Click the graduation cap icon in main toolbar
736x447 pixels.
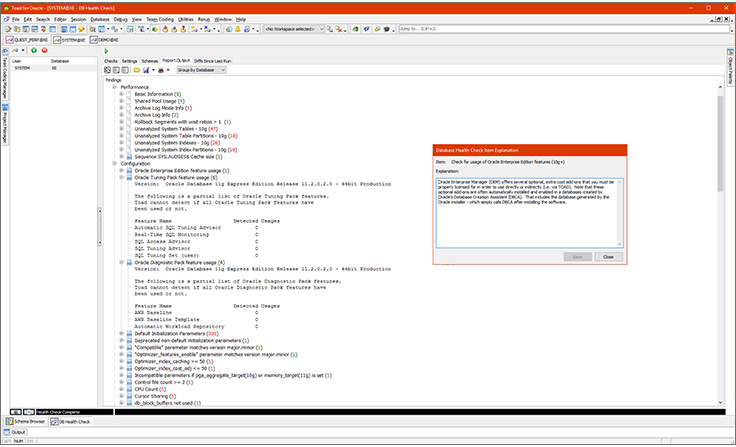click(386, 29)
